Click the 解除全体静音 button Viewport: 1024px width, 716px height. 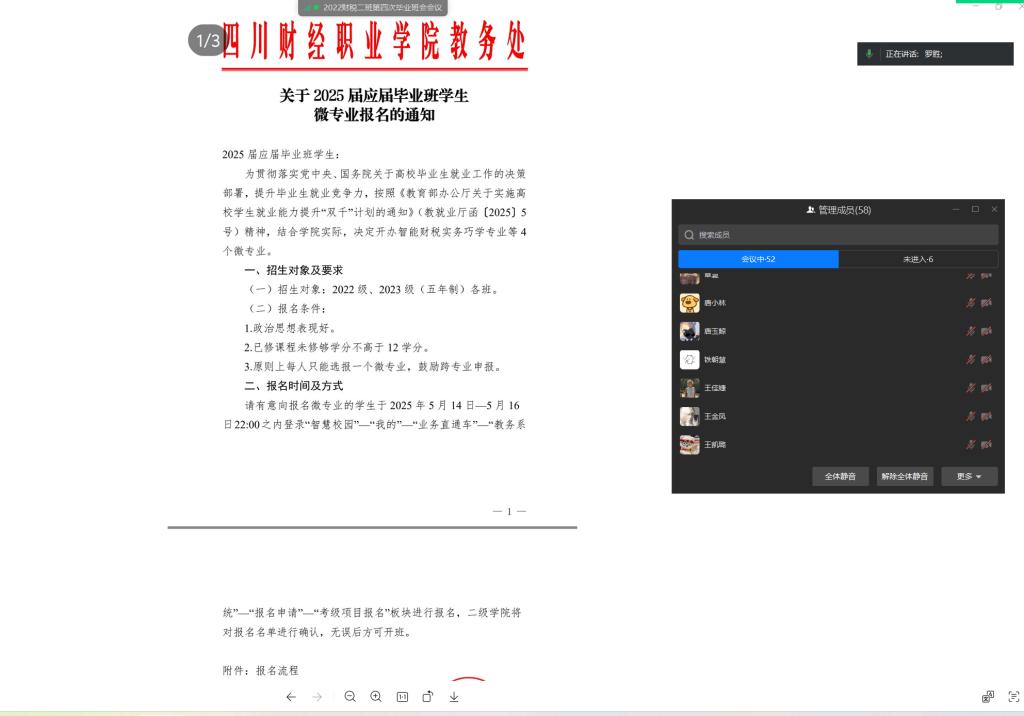pos(905,477)
